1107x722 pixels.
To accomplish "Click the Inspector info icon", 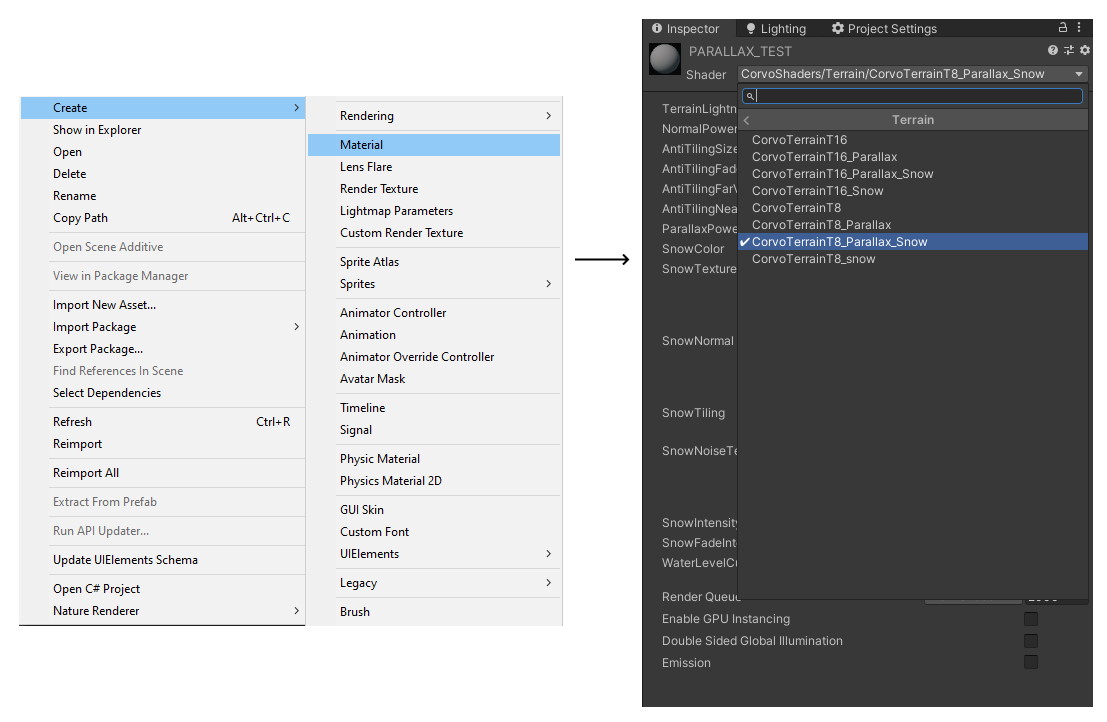I will coord(657,28).
